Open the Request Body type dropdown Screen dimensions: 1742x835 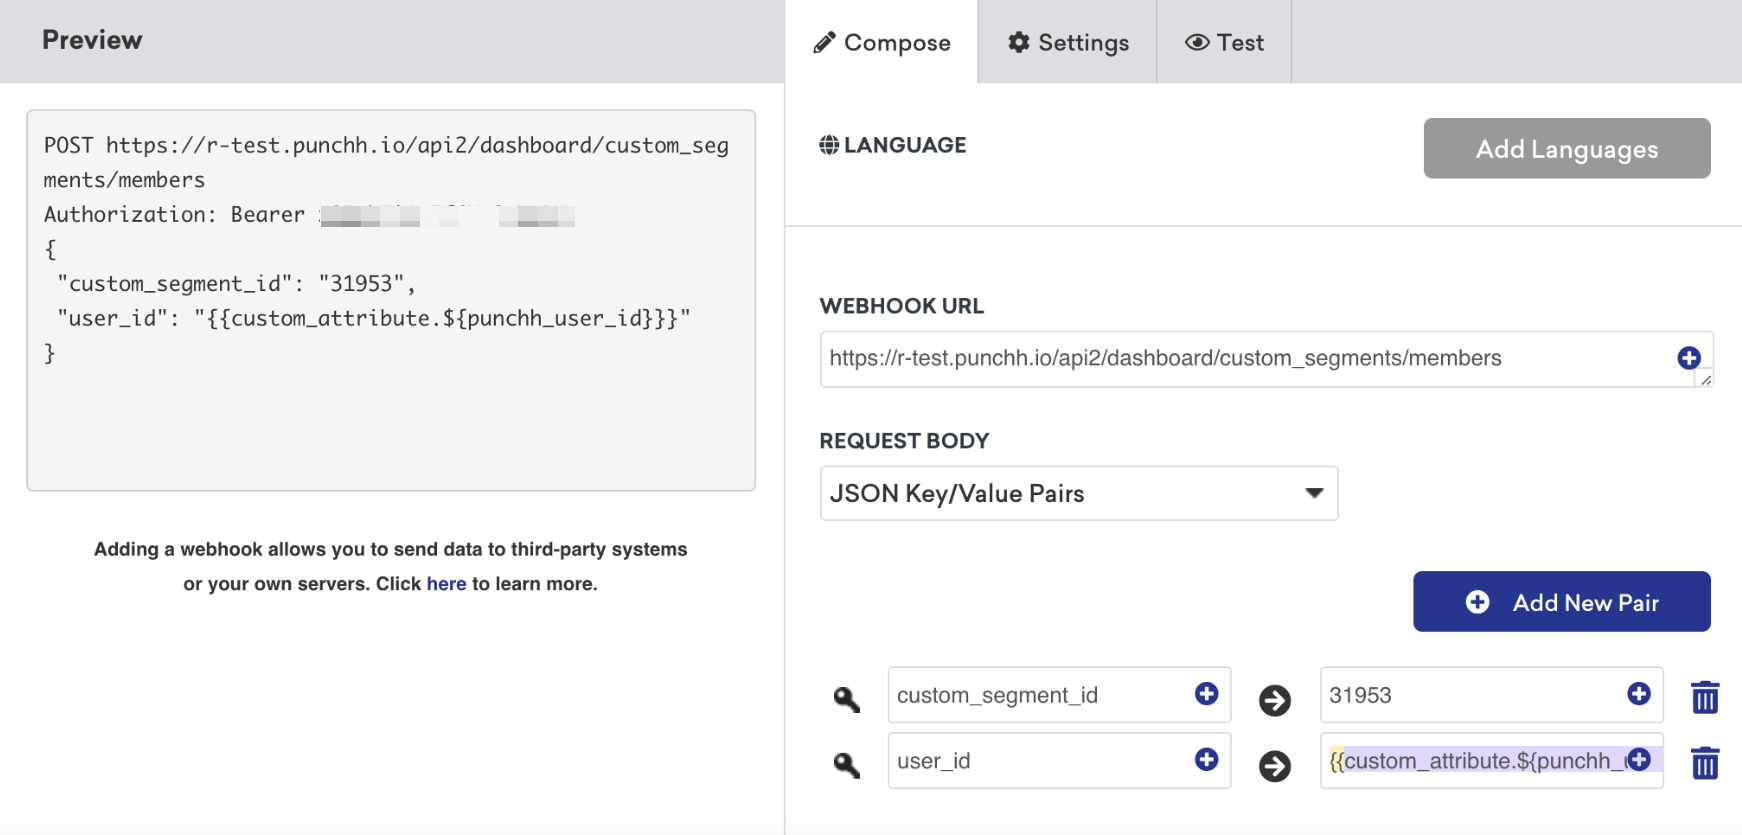[x=1078, y=493]
